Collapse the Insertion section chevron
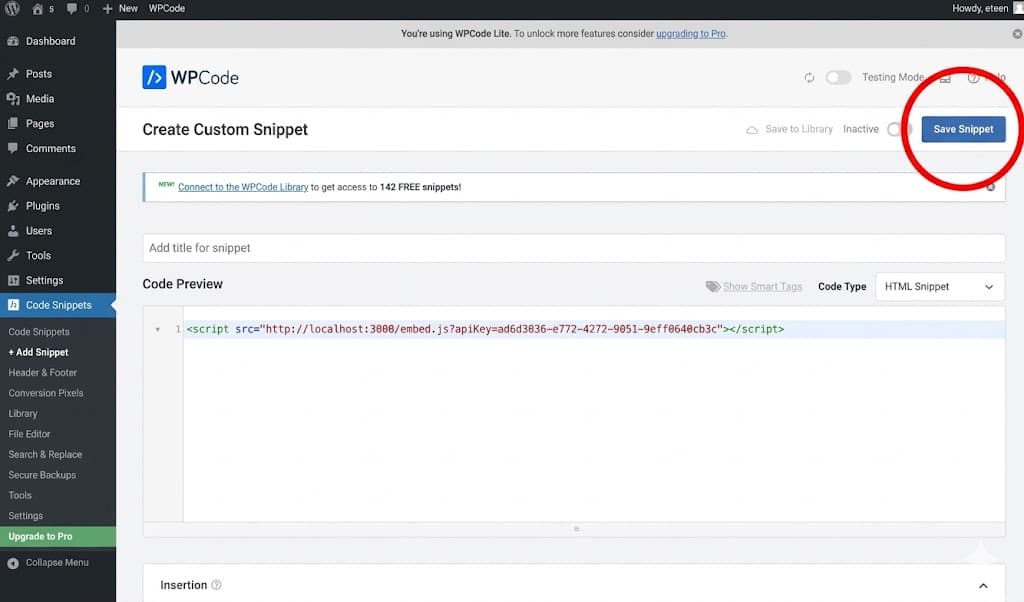This screenshot has width=1024, height=602. tap(982, 585)
